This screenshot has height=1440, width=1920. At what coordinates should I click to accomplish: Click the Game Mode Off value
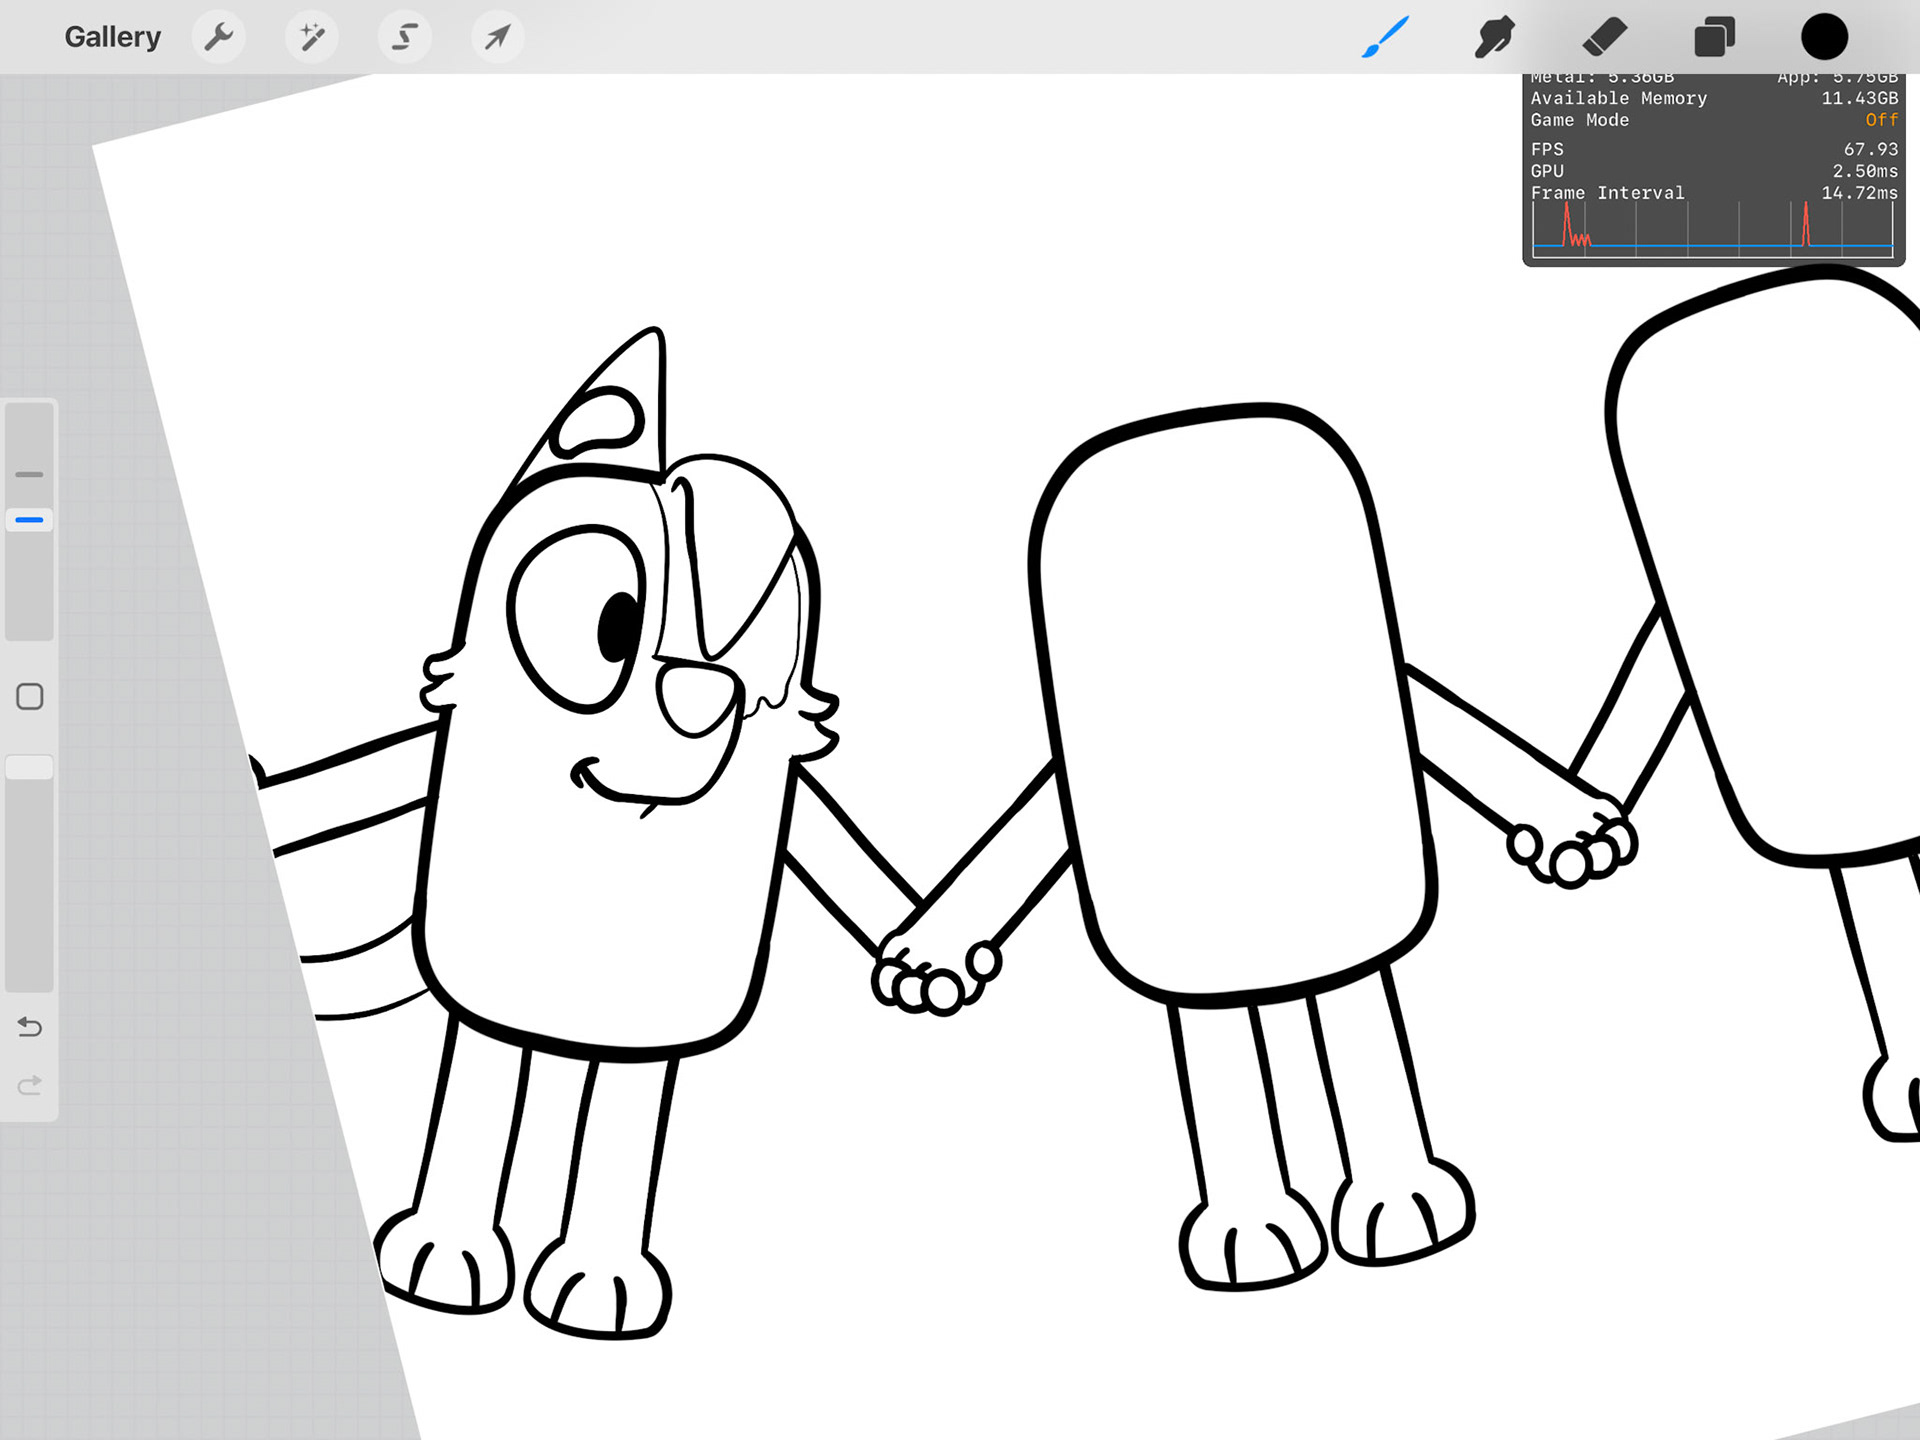pyautogui.click(x=1880, y=120)
